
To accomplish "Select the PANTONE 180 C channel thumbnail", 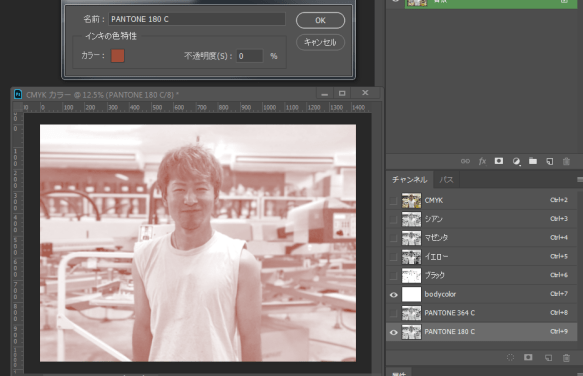I will tap(411, 332).
